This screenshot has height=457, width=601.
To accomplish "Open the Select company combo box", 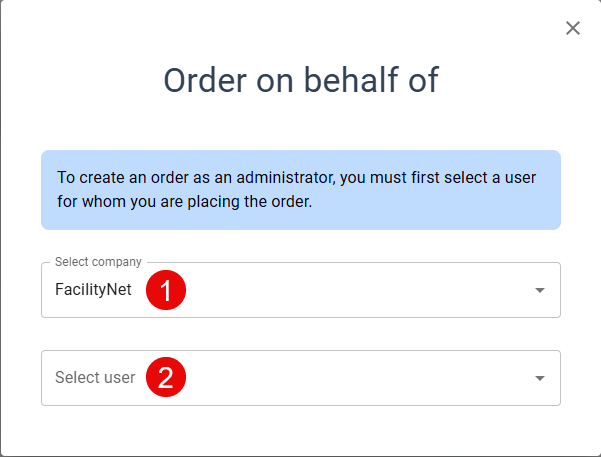I will (301, 290).
